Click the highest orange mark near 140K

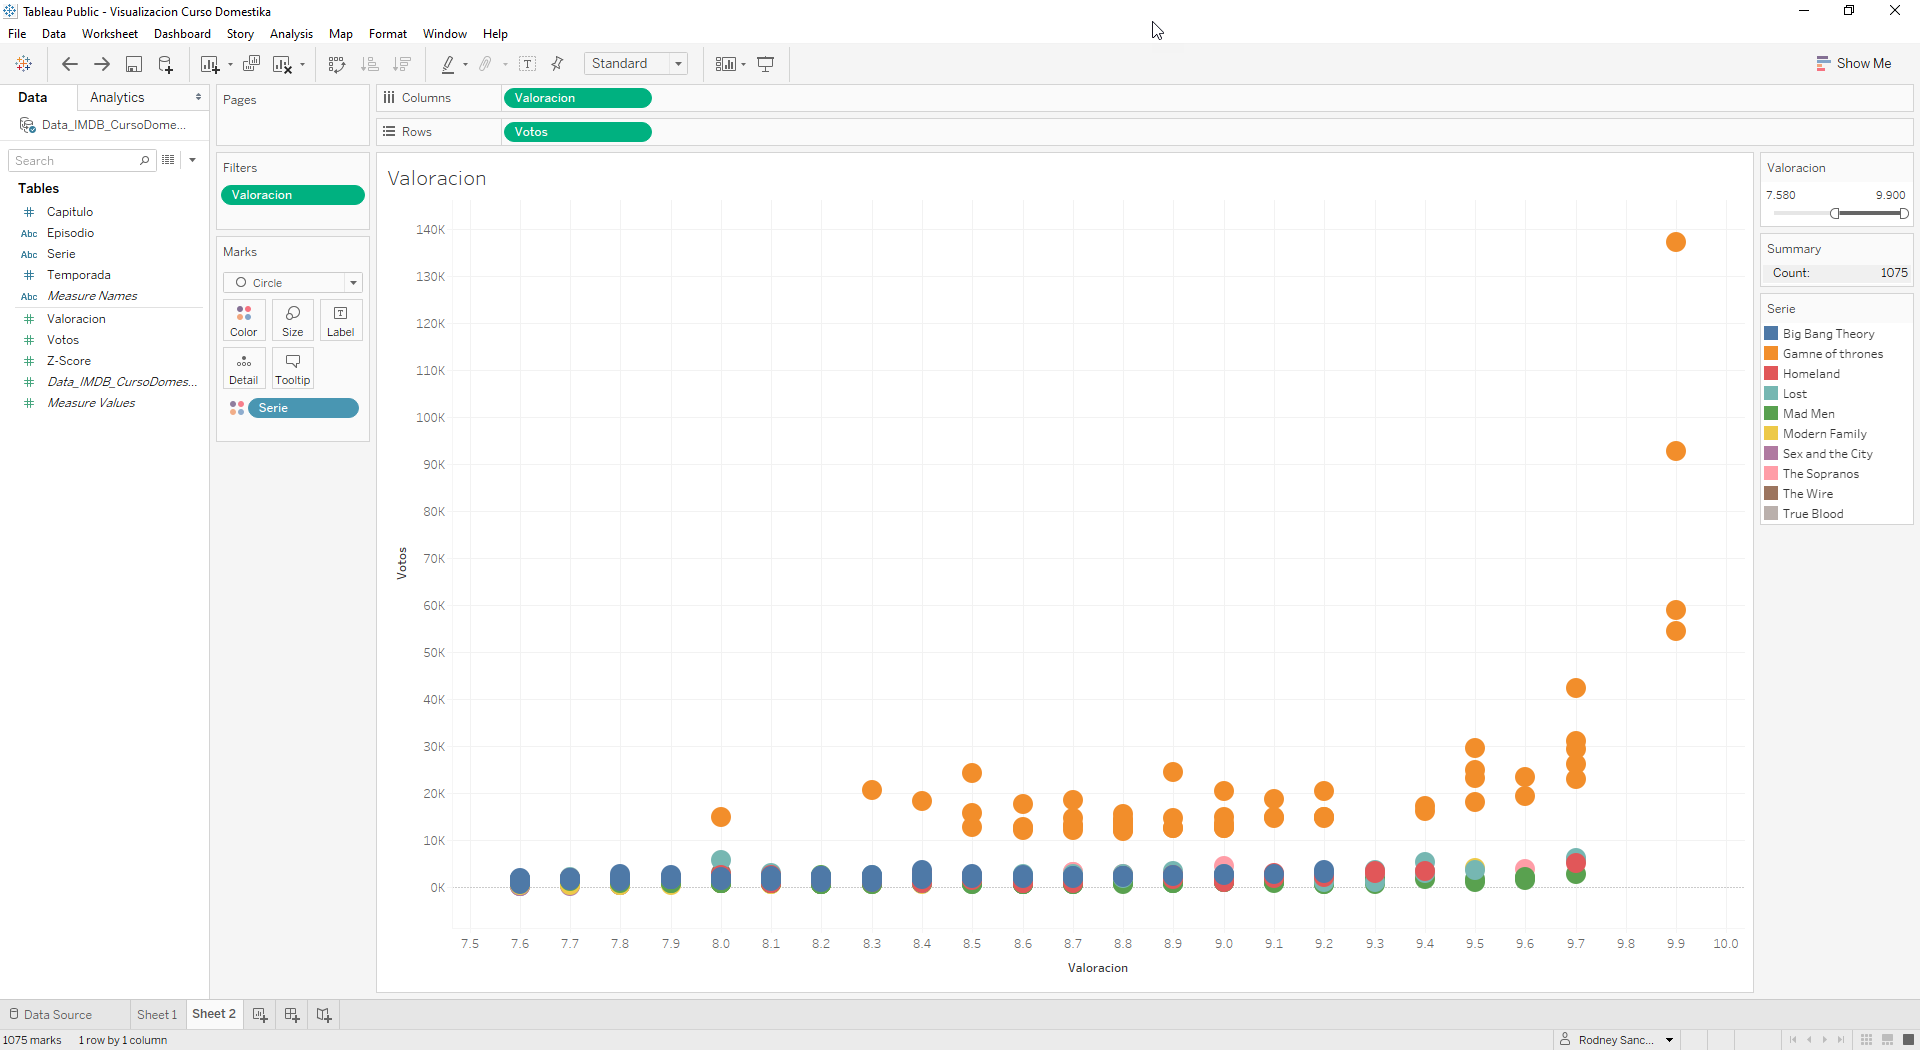pyautogui.click(x=1676, y=242)
